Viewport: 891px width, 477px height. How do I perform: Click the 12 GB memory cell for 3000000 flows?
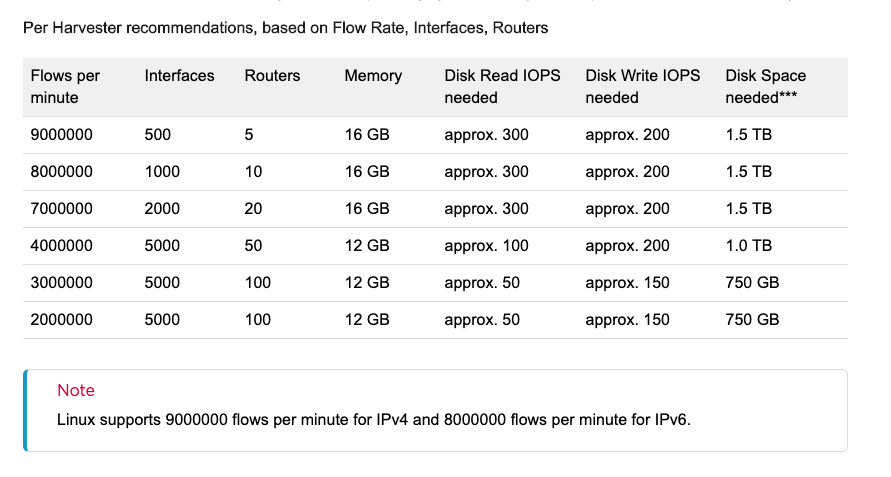click(366, 283)
